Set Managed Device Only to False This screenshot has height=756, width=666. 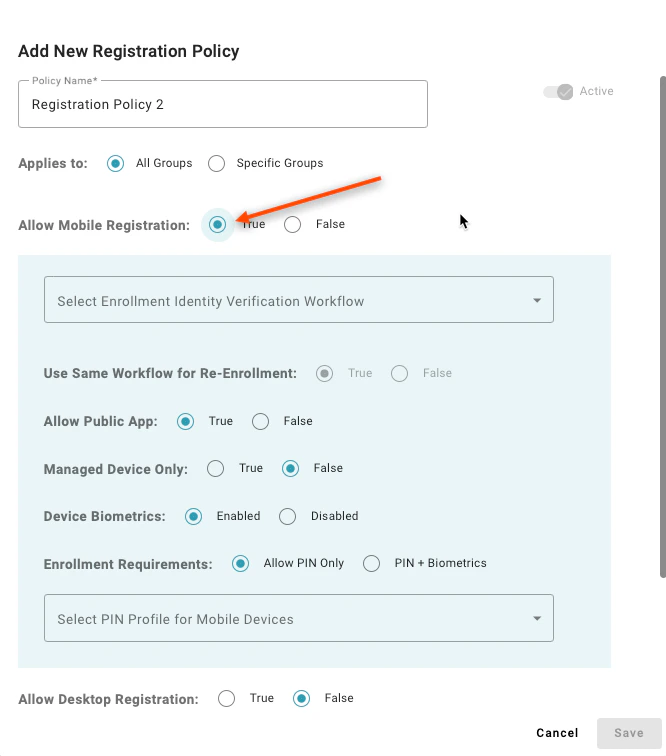click(x=290, y=468)
